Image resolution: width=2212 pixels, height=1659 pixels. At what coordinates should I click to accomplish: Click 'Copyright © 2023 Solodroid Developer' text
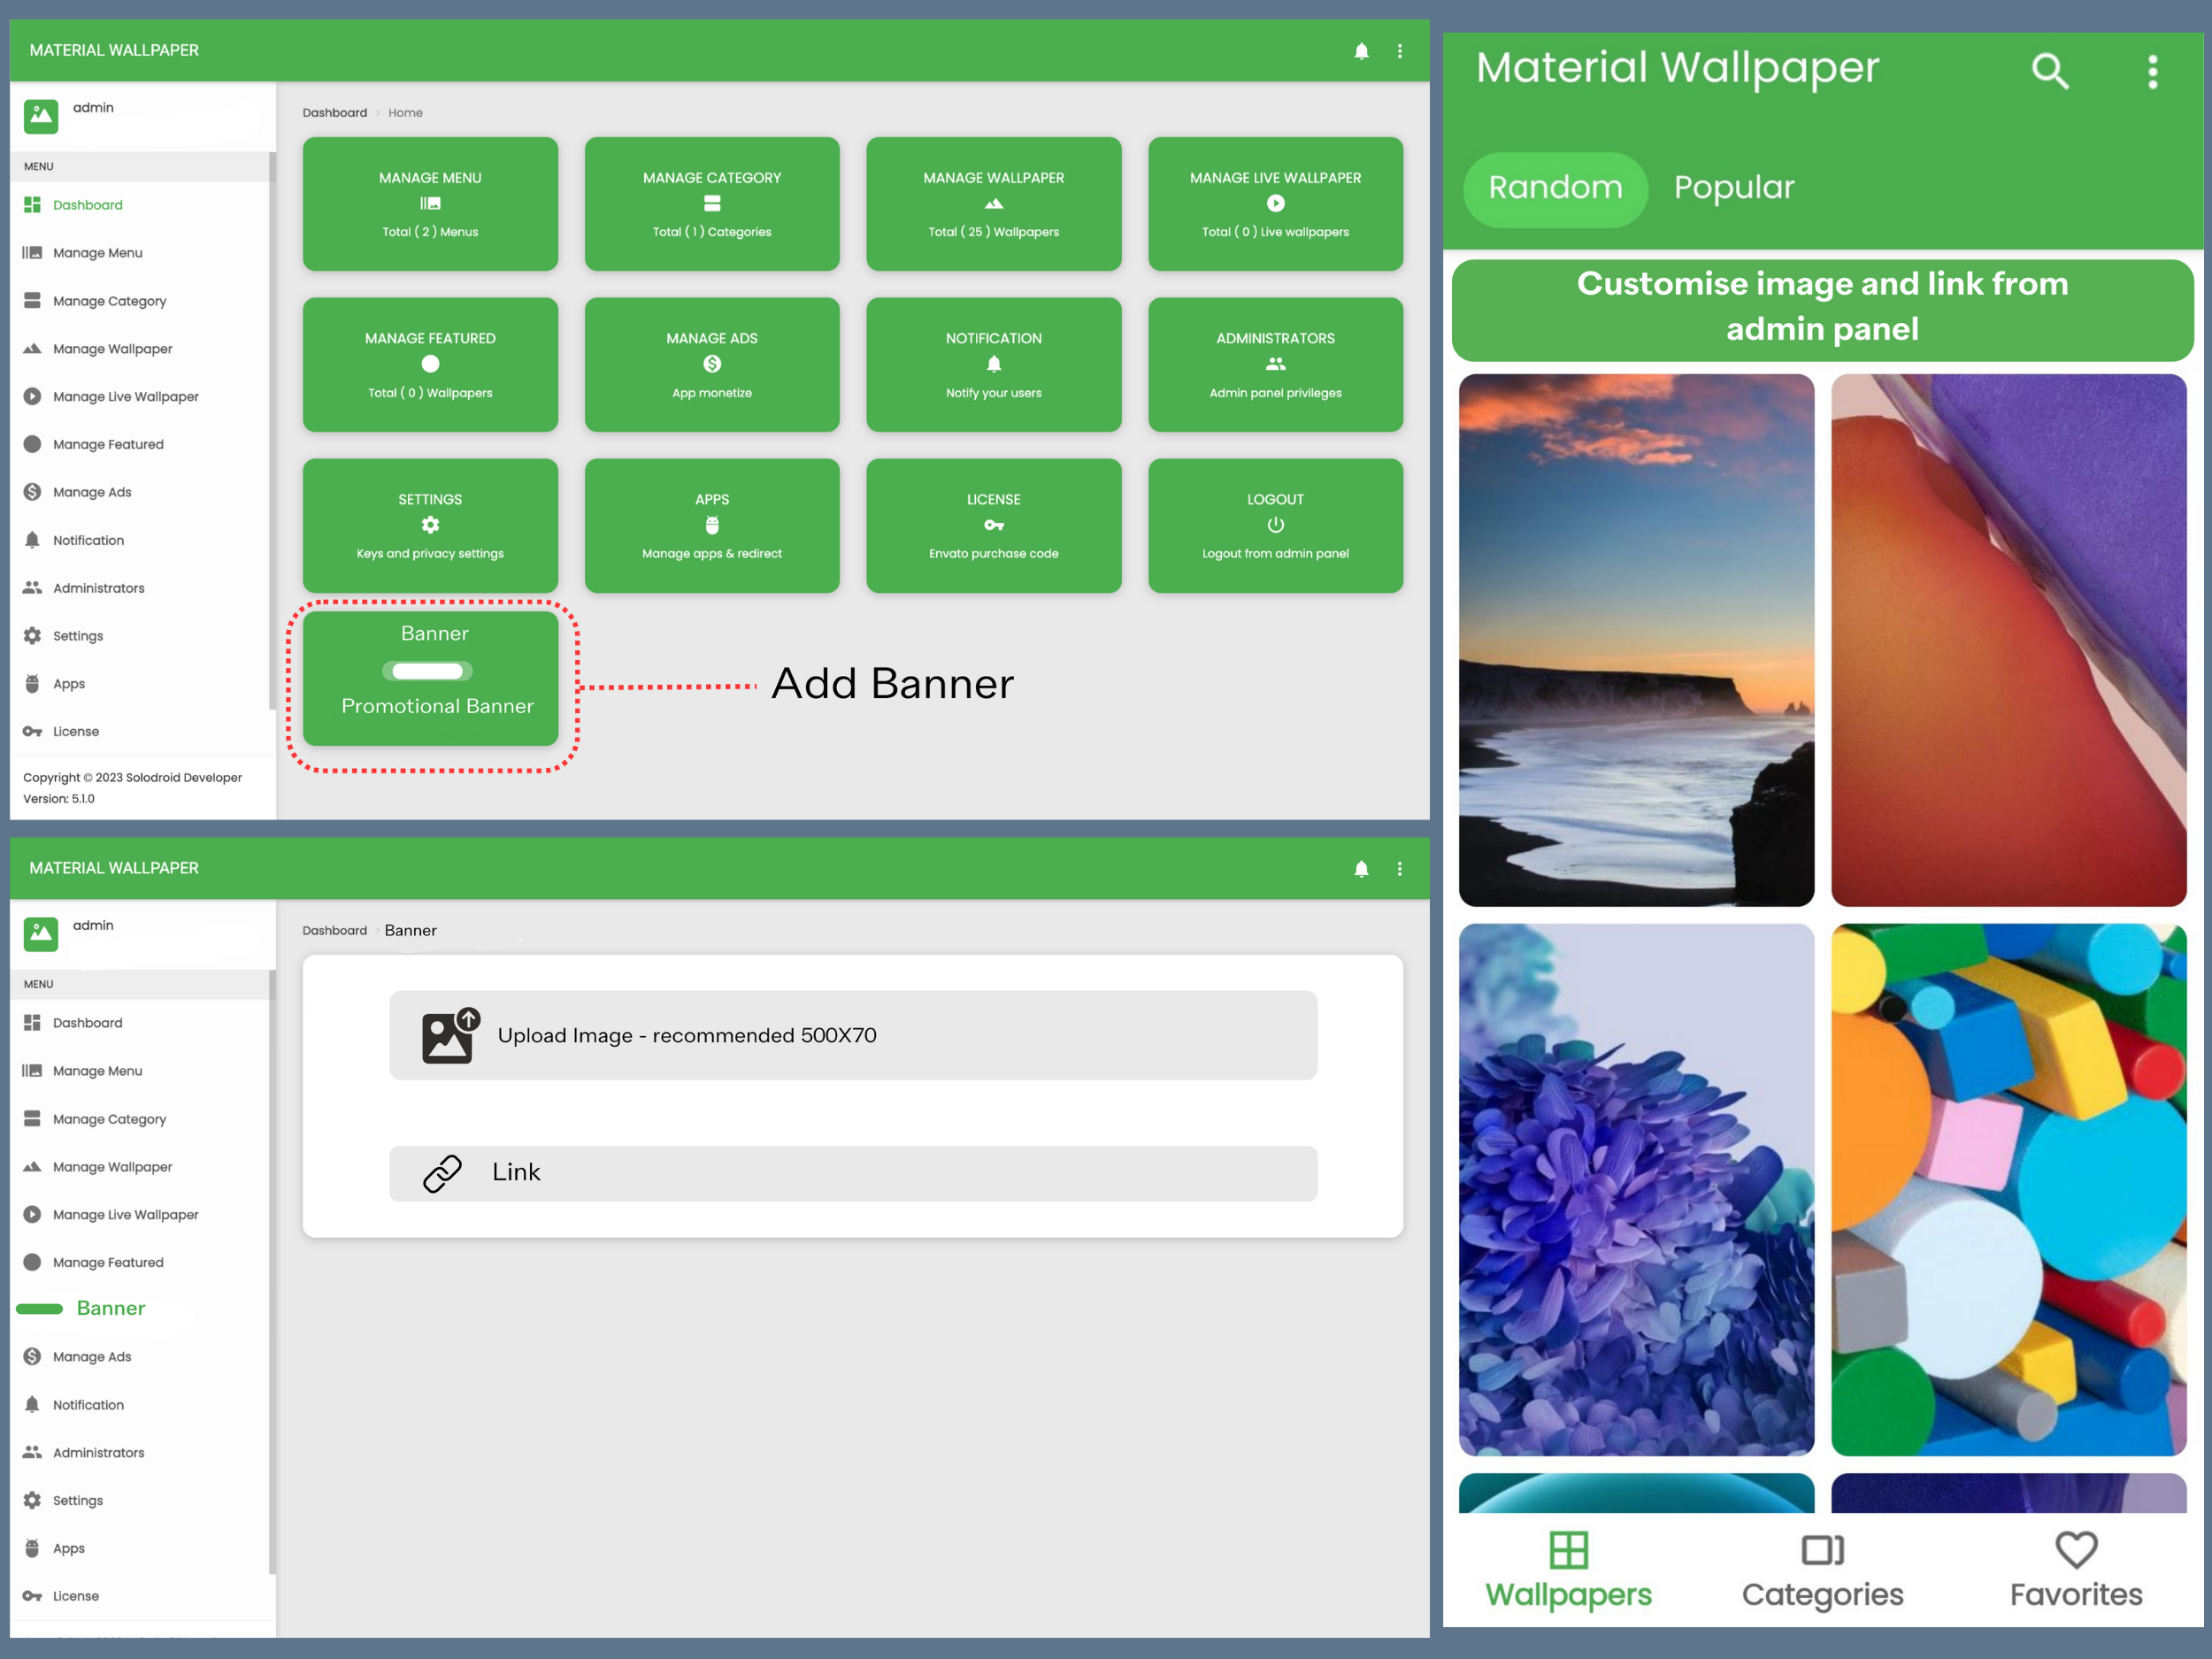click(132, 778)
